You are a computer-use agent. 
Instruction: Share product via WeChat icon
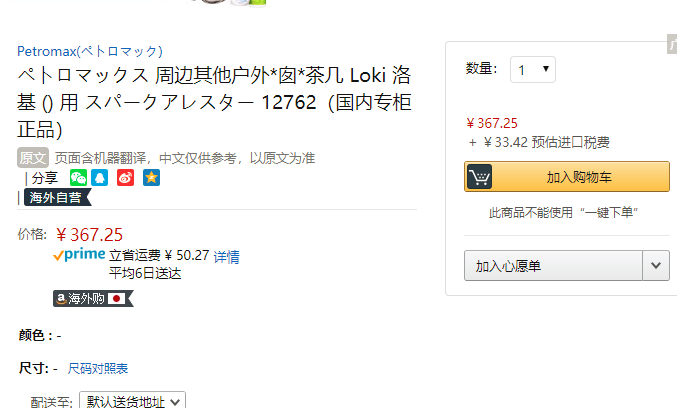78,177
